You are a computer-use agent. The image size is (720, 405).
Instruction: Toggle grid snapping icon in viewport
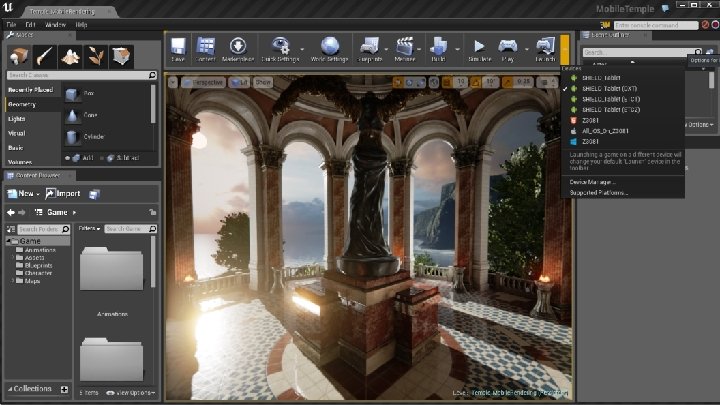point(447,82)
